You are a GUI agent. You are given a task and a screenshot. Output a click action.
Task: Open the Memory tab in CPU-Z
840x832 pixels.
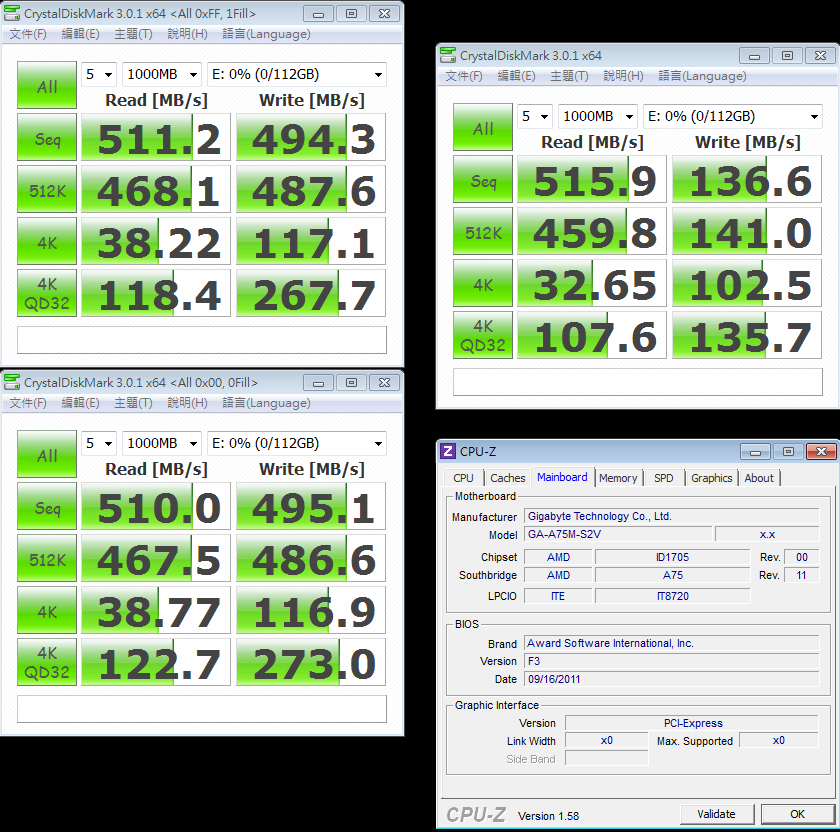pyautogui.click(x=618, y=478)
